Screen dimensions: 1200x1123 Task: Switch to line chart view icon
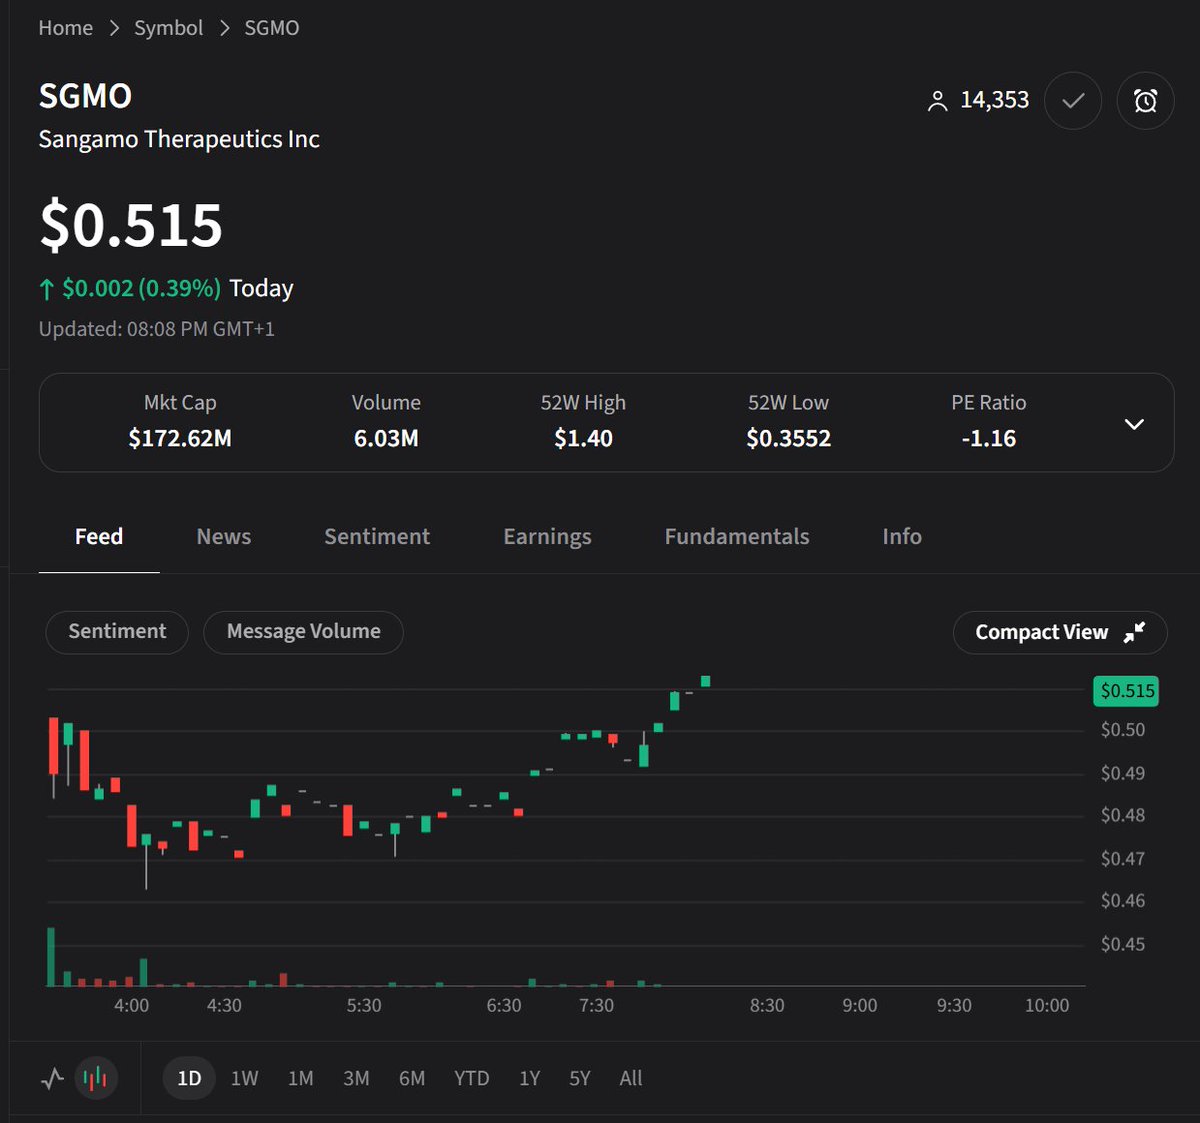click(x=52, y=1078)
